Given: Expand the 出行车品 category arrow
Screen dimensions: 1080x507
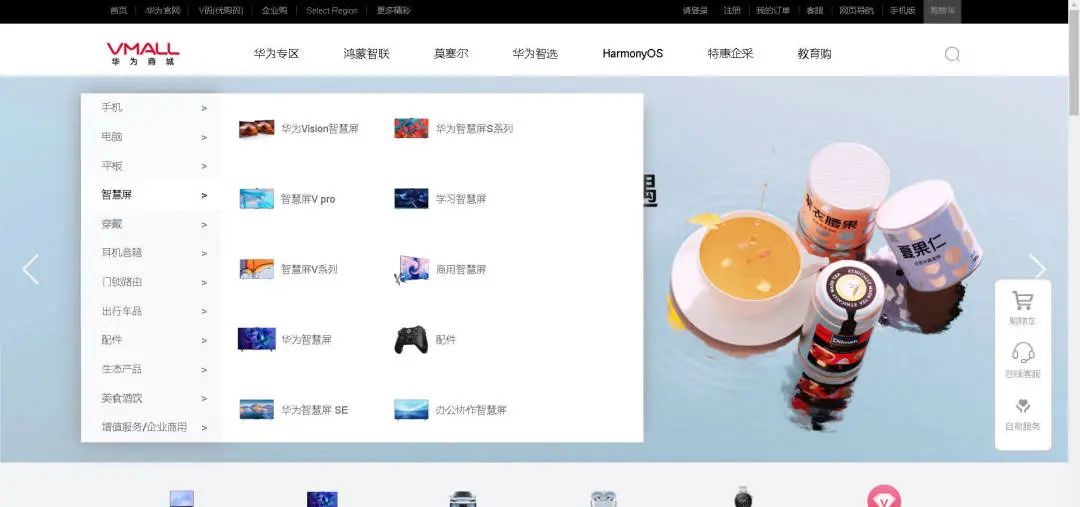Looking at the screenshot, I should tap(204, 312).
